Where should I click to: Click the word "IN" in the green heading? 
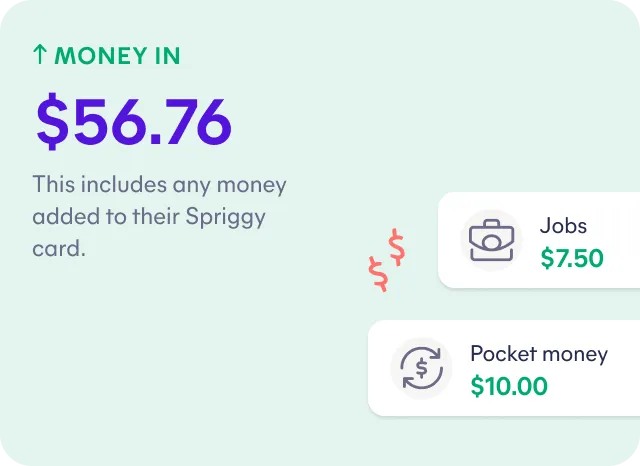166,56
